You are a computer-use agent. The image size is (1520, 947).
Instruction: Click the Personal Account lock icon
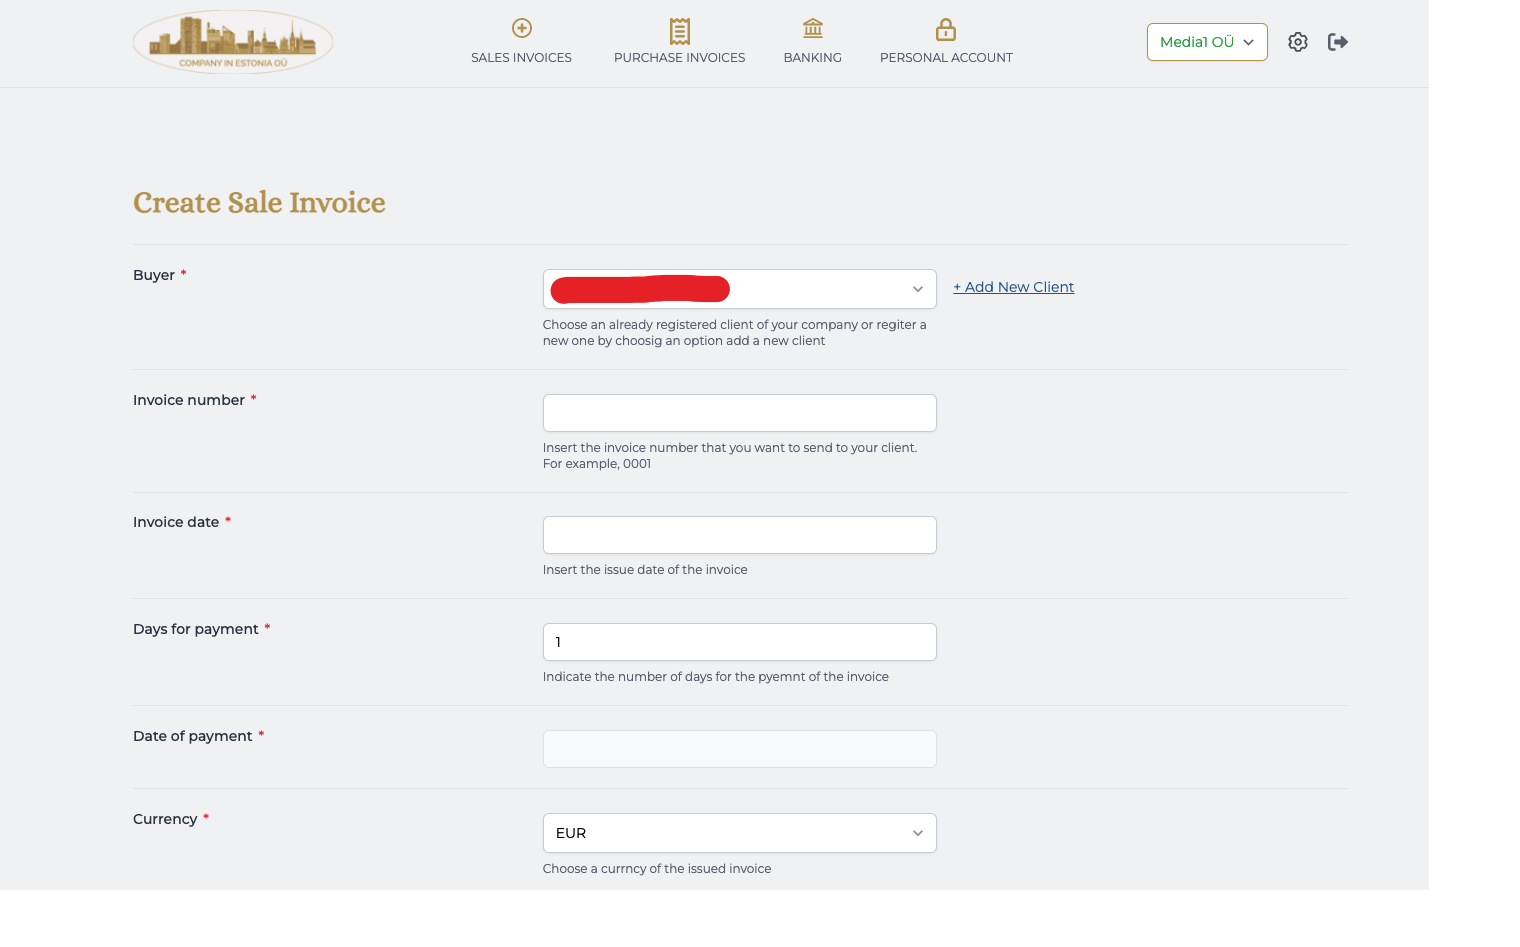click(945, 29)
